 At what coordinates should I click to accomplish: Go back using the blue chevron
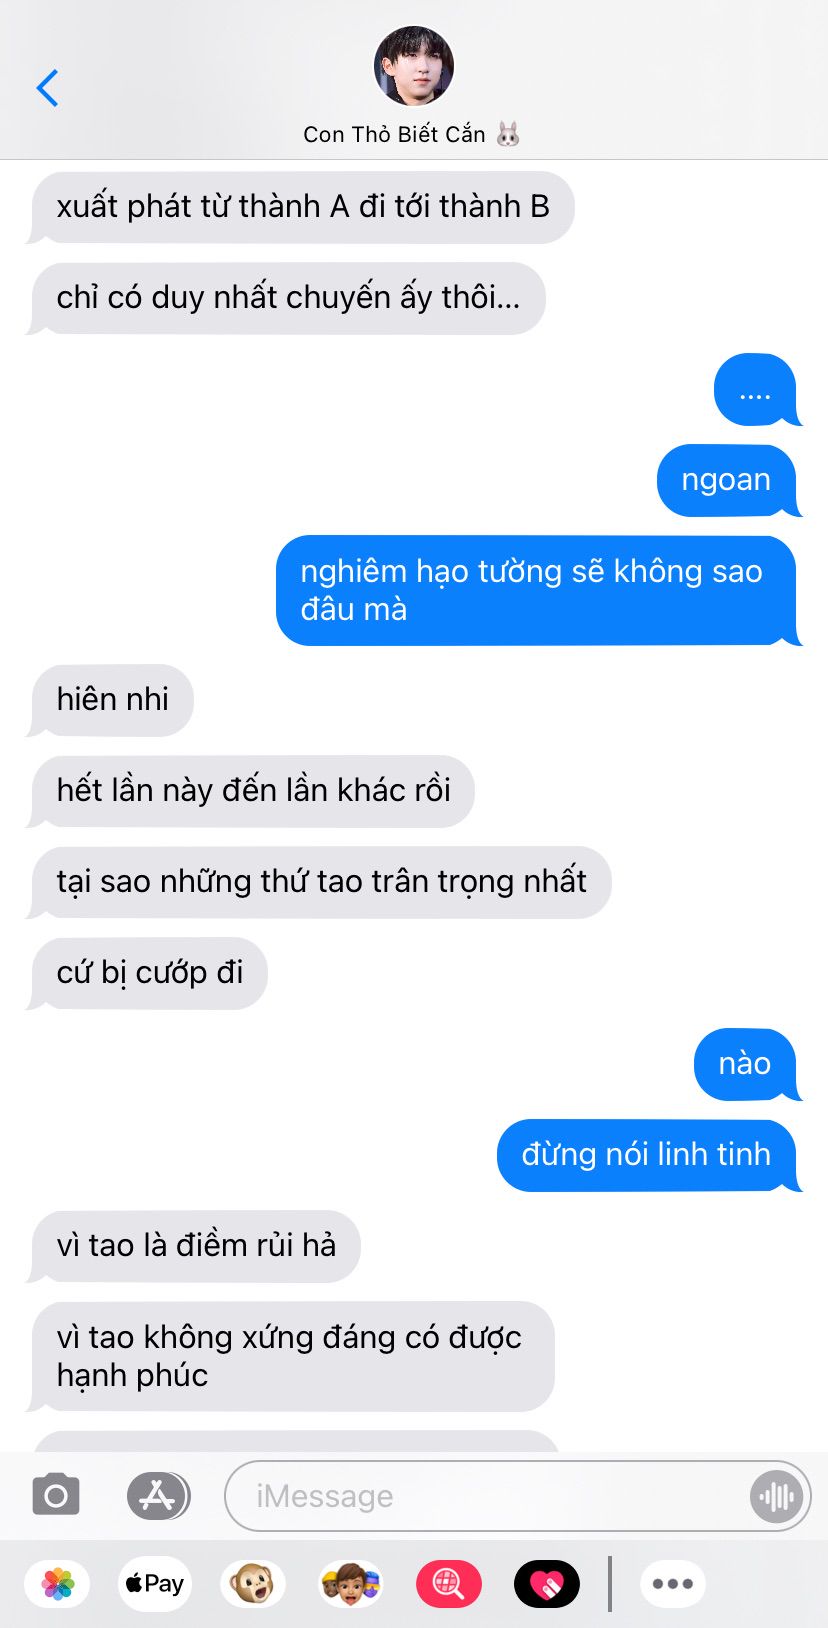[47, 88]
